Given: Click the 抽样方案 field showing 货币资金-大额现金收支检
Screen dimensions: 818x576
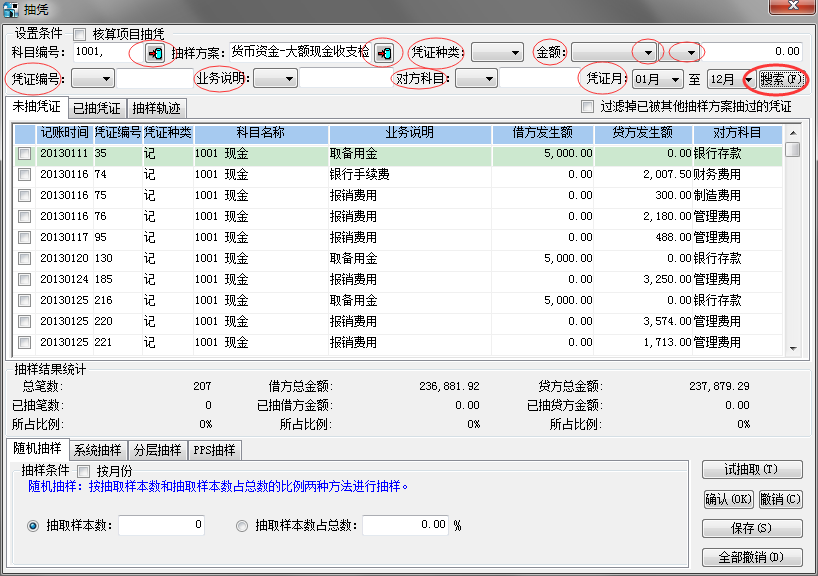Looking at the screenshot, I should point(301,53).
